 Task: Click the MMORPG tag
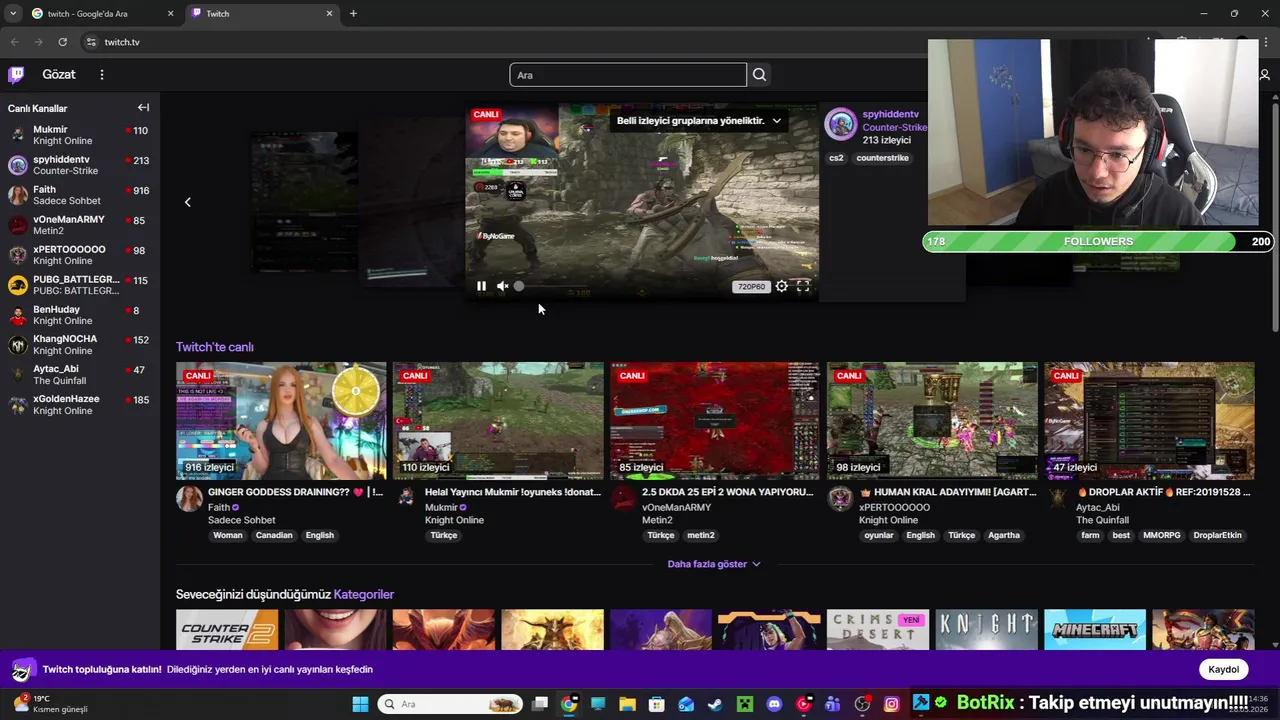tap(1162, 535)
